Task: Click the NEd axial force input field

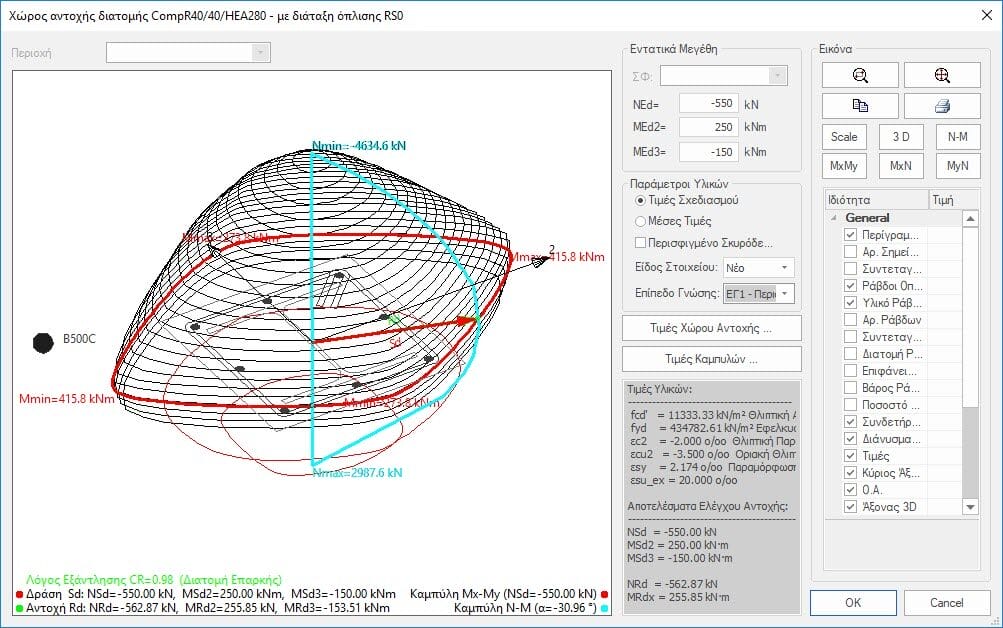Action: (x=708, y=103)
